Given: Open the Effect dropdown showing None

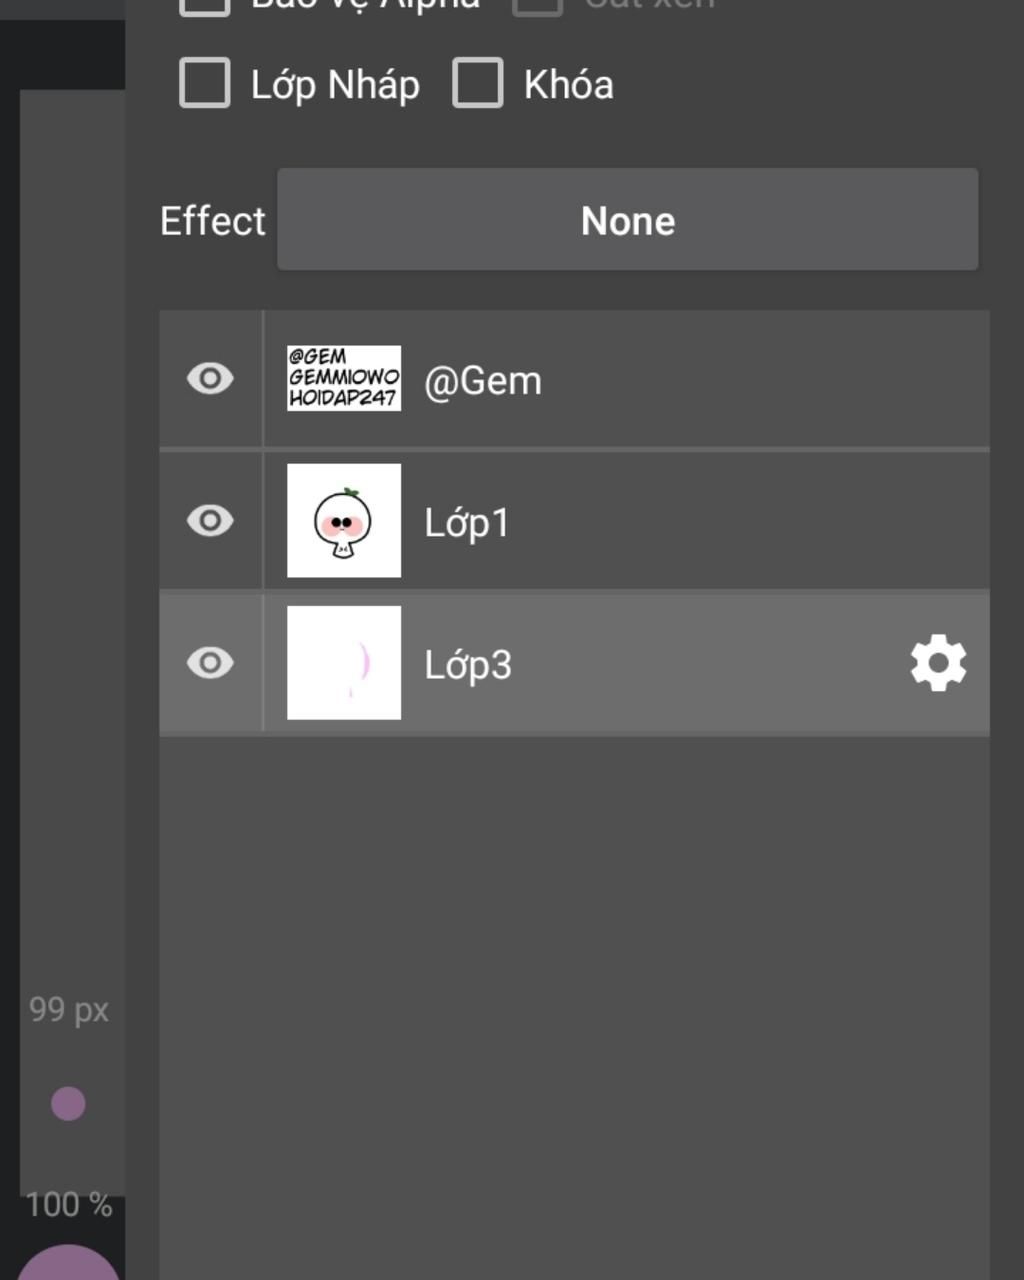Looking at the screenshot, I should coord(627,220).
